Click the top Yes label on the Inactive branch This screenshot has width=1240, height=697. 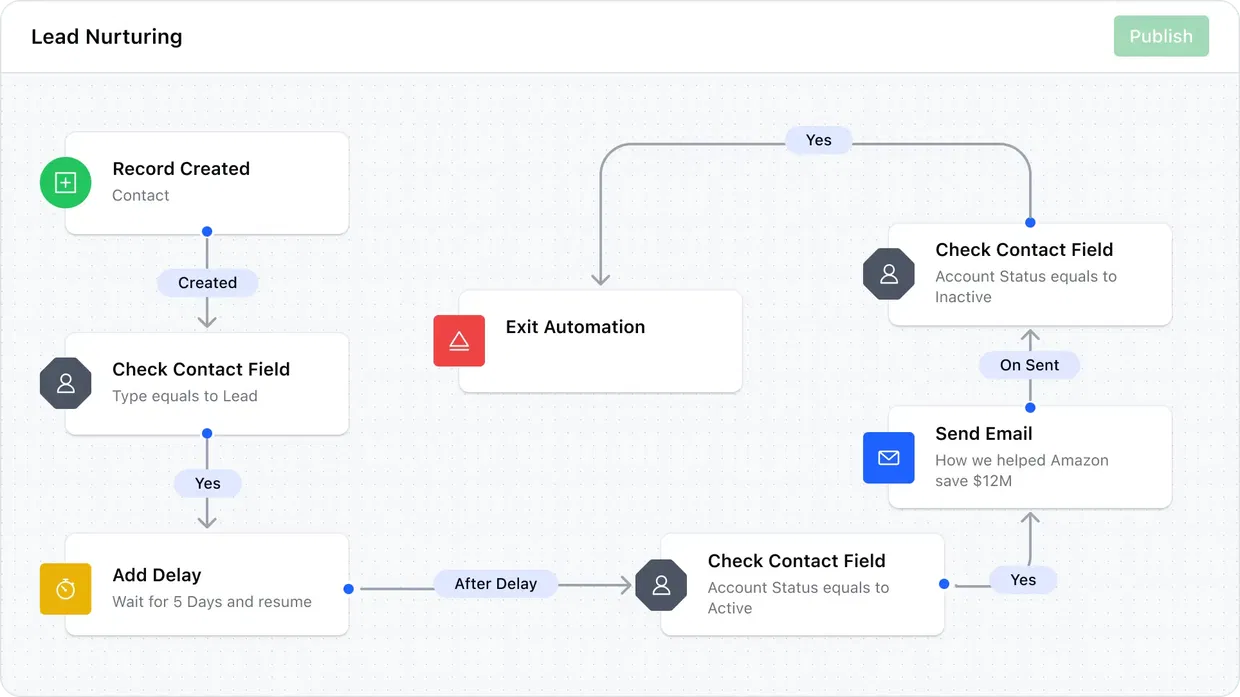point(819,140)
